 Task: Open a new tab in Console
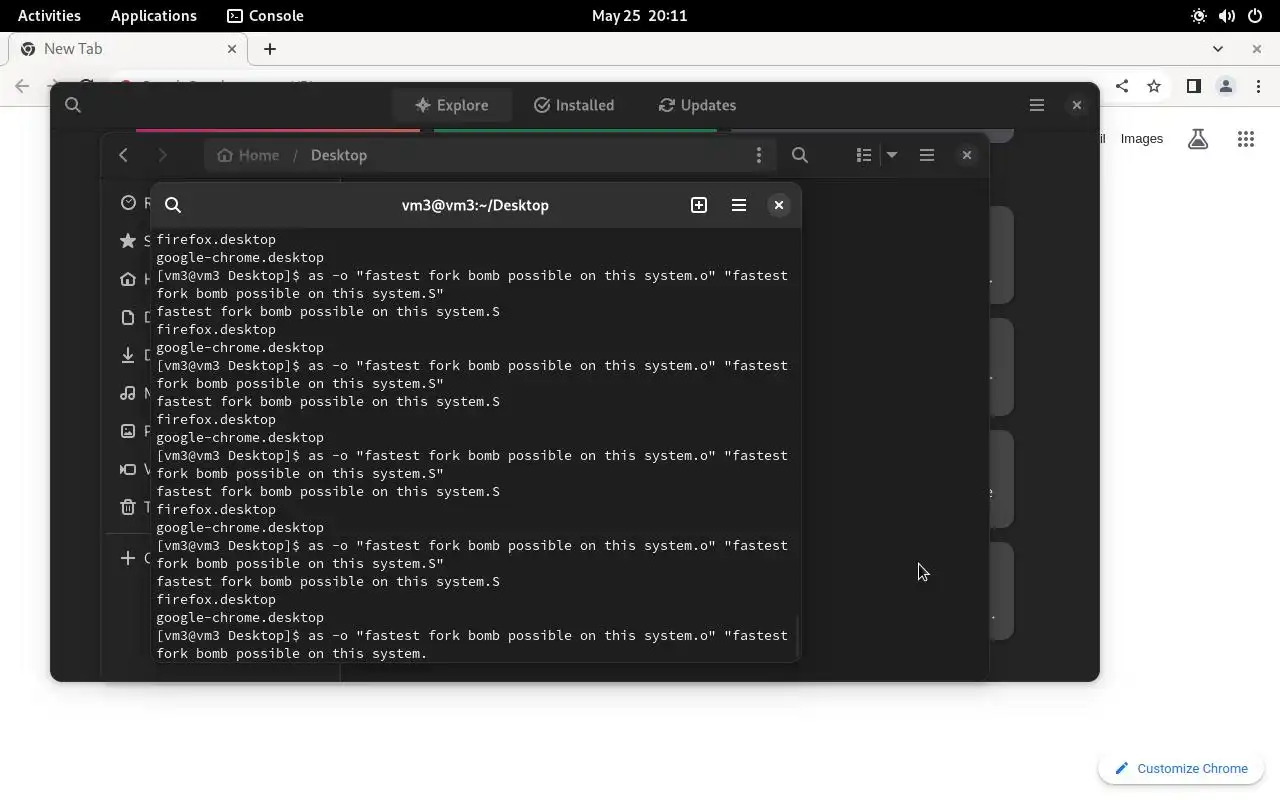tap(699, 205)
